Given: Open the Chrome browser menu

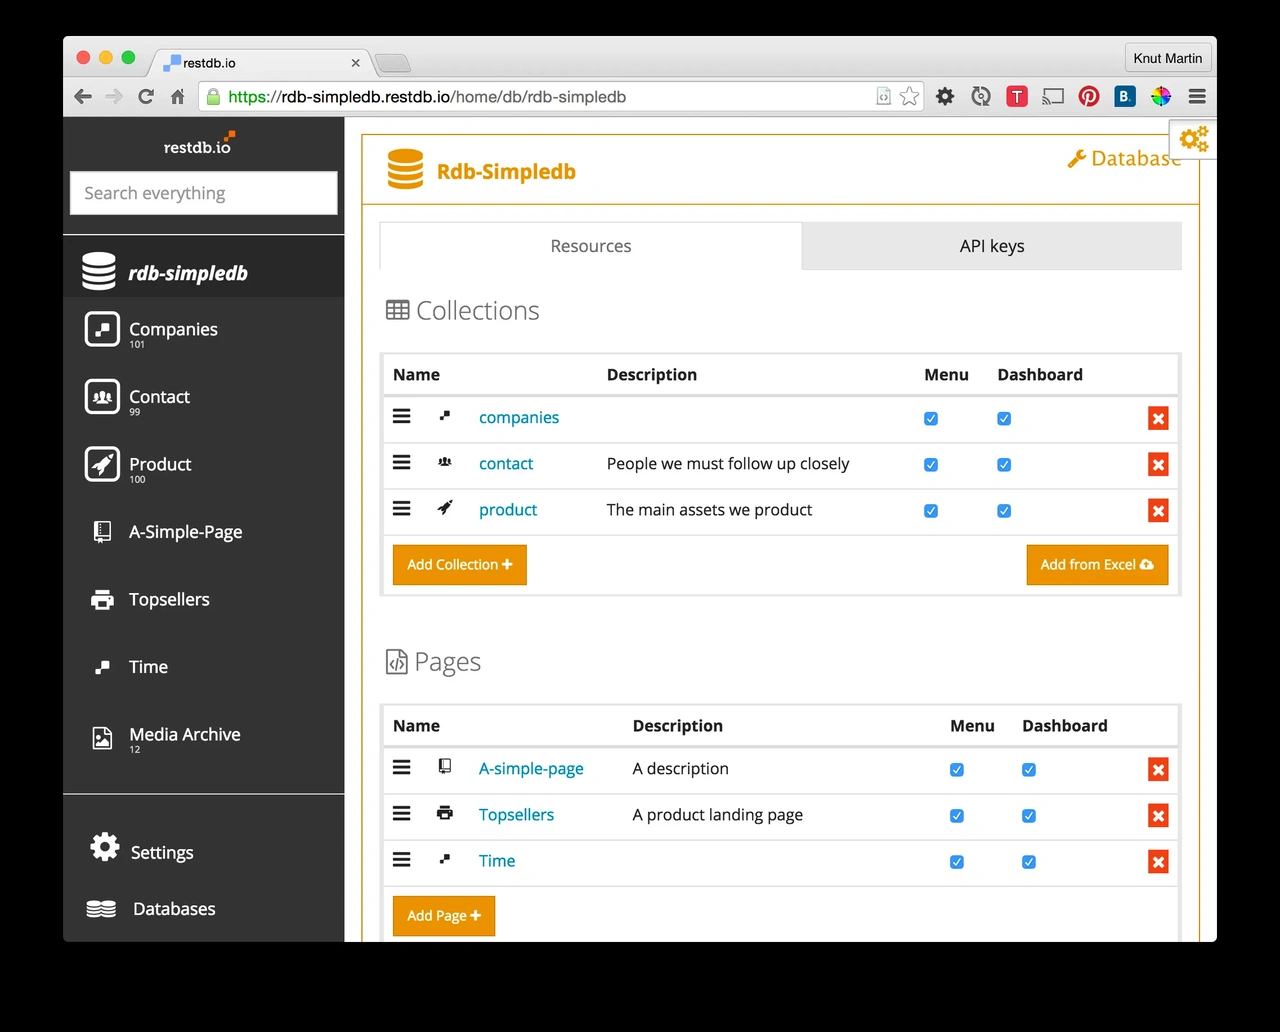Looking at the screenshot, I should (x=1196, y=96).
